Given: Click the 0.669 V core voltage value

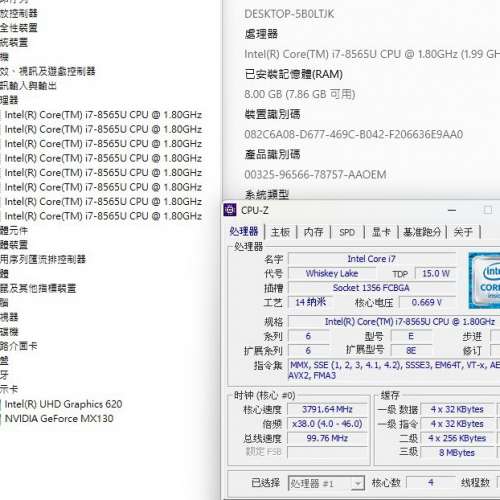Looking at the screenshot, I should pyautogui.click(x=428, y=302).
